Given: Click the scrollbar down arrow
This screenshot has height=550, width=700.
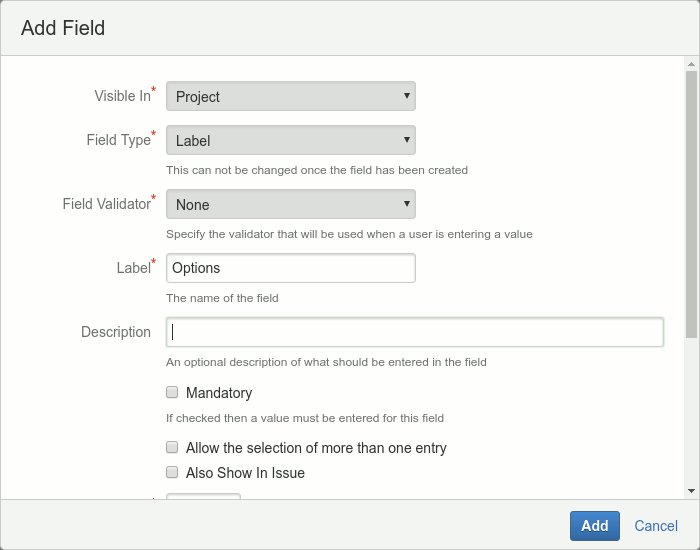Looking at the screenshot, I should coord(691,490).
